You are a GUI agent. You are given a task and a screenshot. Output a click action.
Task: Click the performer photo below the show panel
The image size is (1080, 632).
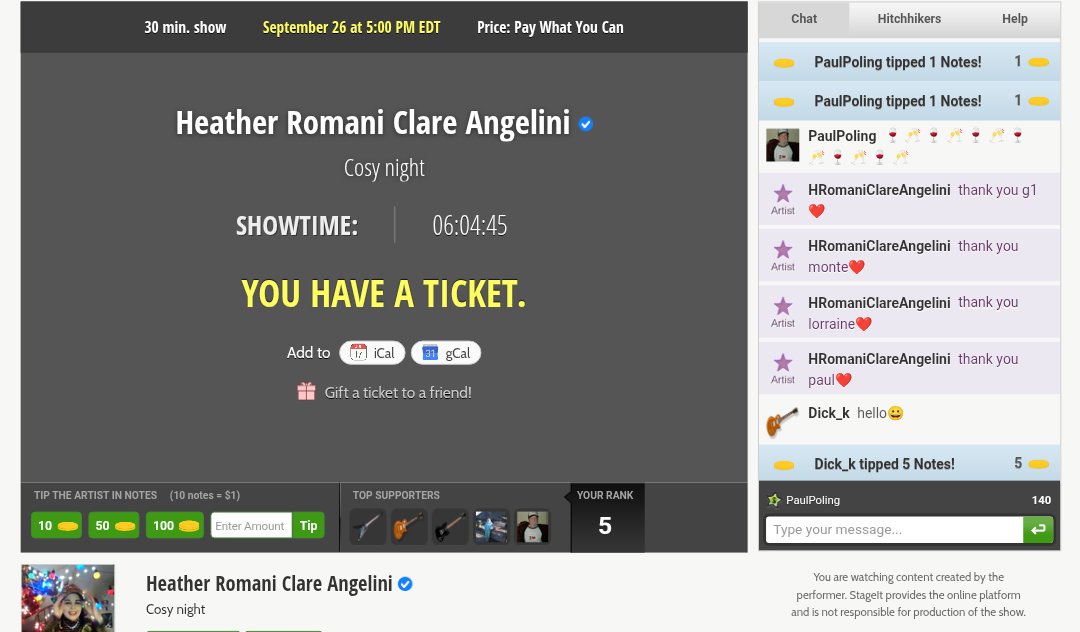68,598
